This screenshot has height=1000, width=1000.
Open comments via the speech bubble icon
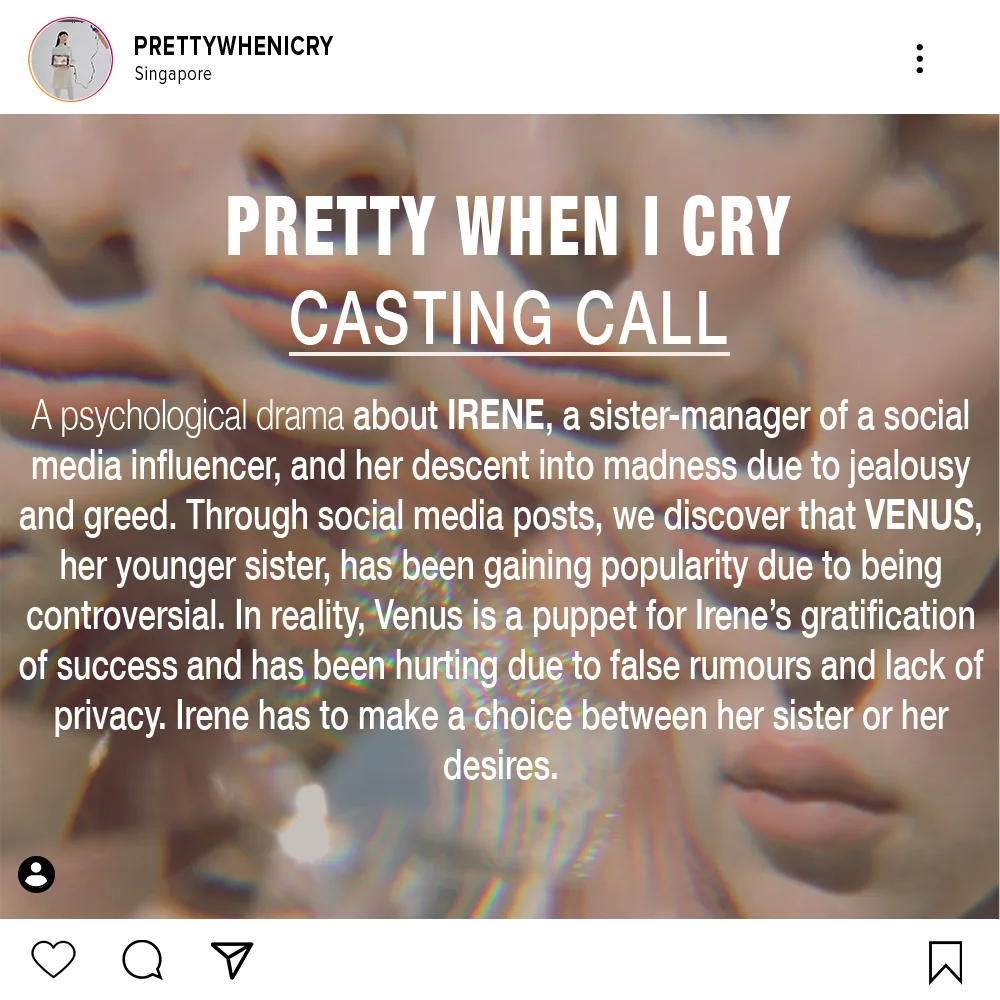(x=142, y=960)
